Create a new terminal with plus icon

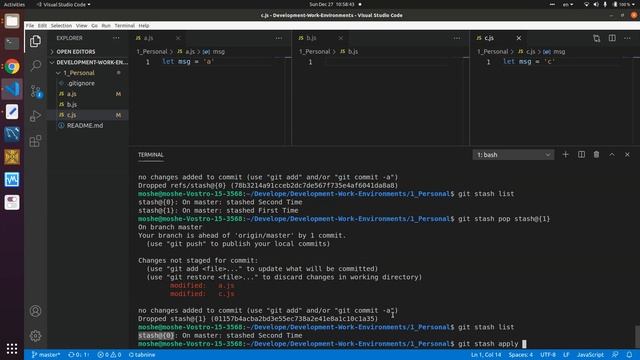click(565, 155)
